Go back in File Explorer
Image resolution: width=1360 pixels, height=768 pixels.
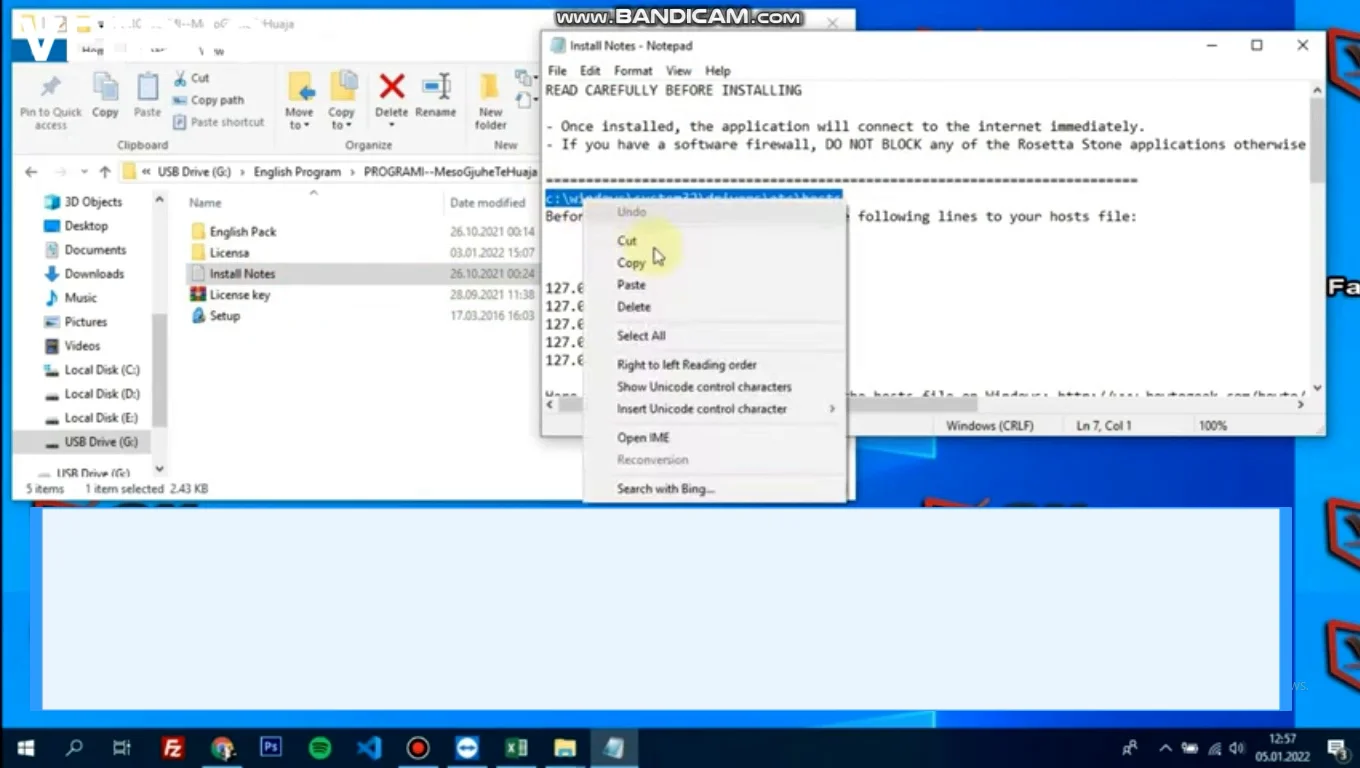click(x=31, y=172)
